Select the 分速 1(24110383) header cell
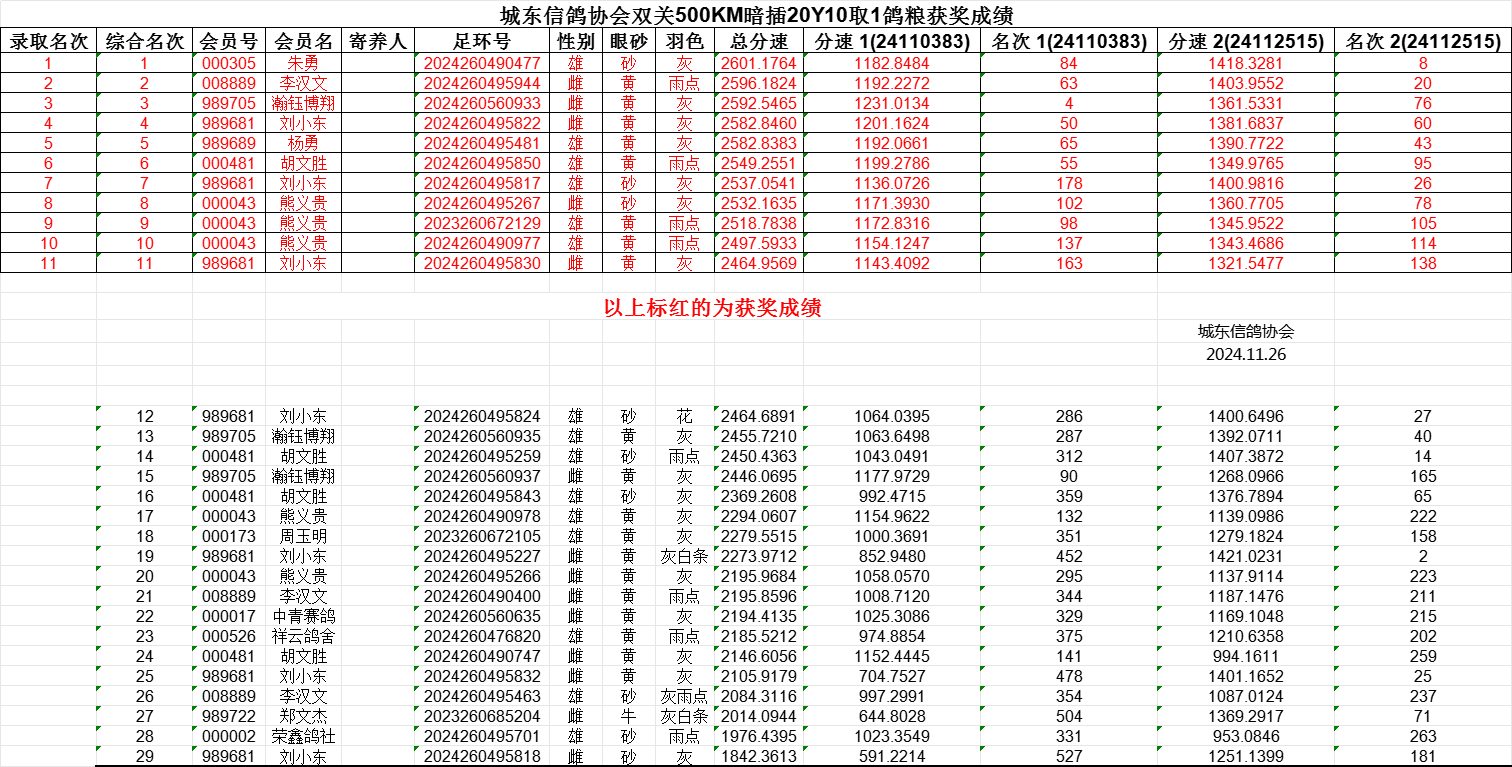 click(892, 42)
